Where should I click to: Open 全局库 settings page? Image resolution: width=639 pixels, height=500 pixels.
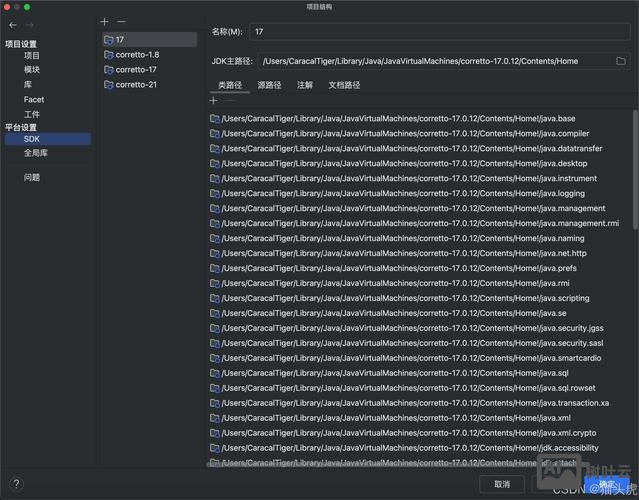[36, 153]
